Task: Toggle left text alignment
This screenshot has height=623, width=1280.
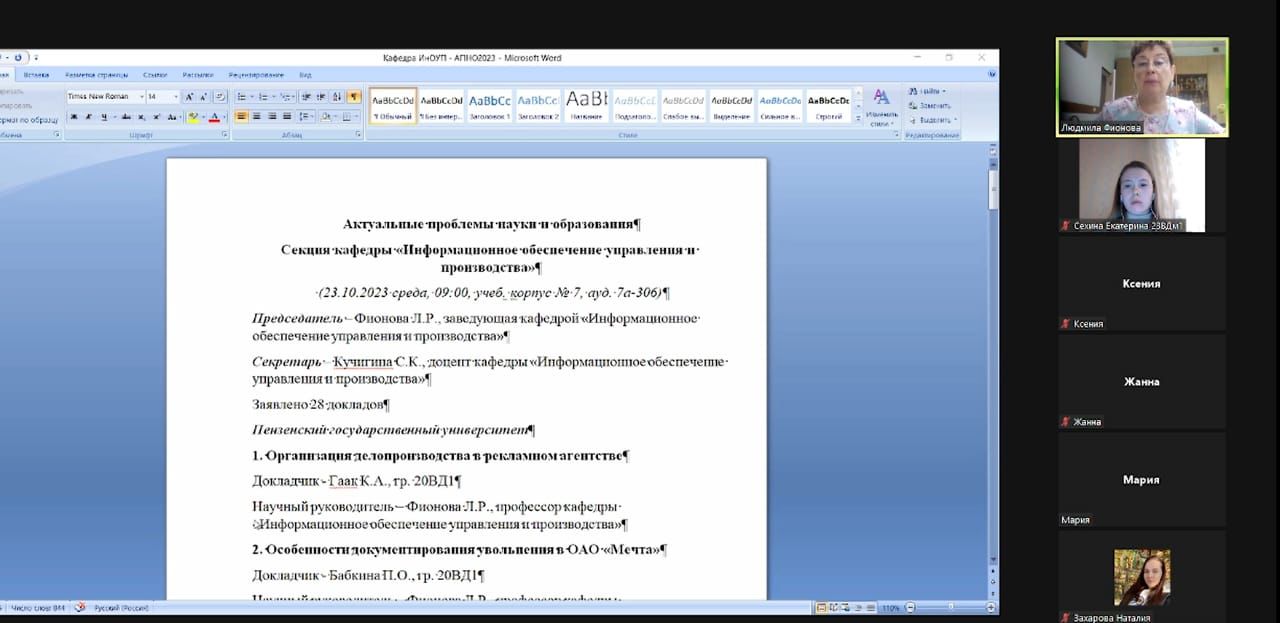Action: click(x=241, y=117)
